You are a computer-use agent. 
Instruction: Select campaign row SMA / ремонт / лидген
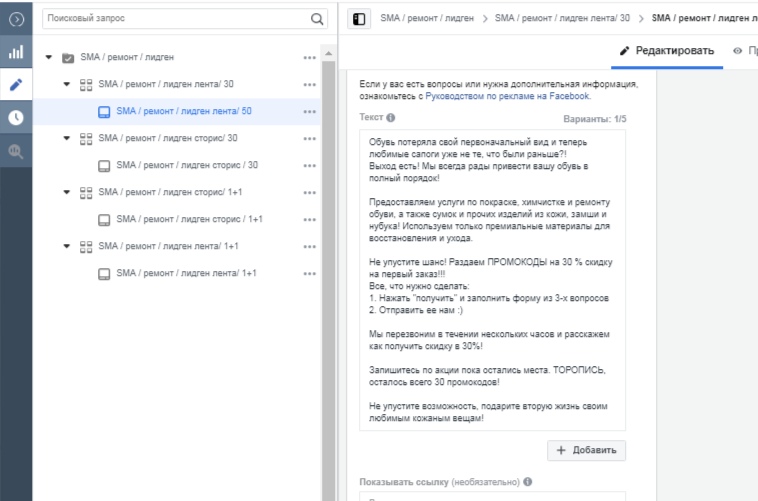[x=176, y=58]
